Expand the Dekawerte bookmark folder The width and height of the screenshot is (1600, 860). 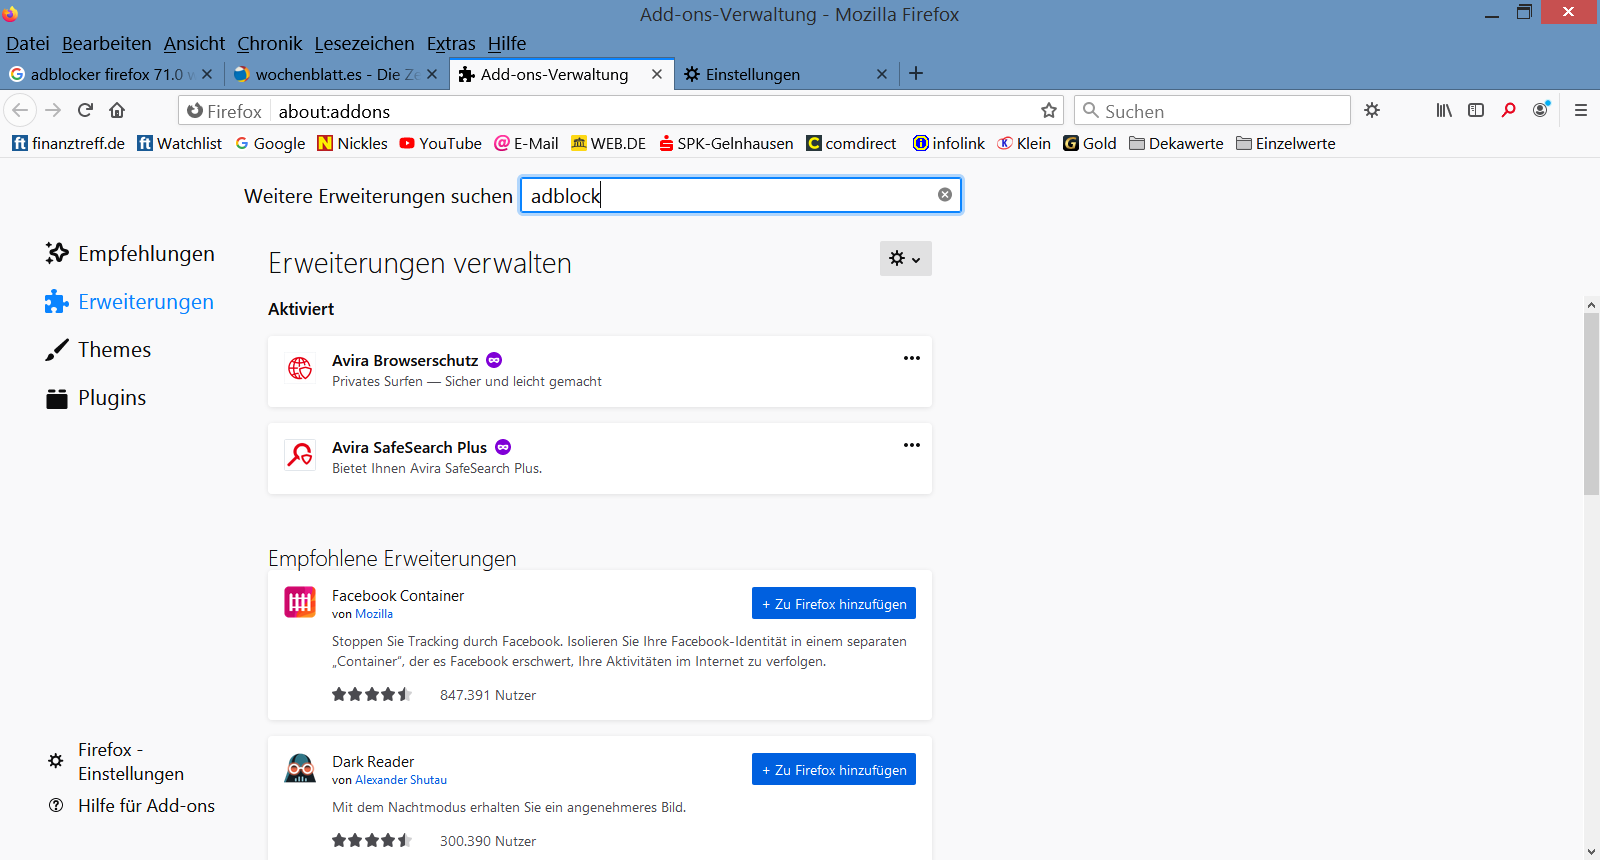(1176, 143)
